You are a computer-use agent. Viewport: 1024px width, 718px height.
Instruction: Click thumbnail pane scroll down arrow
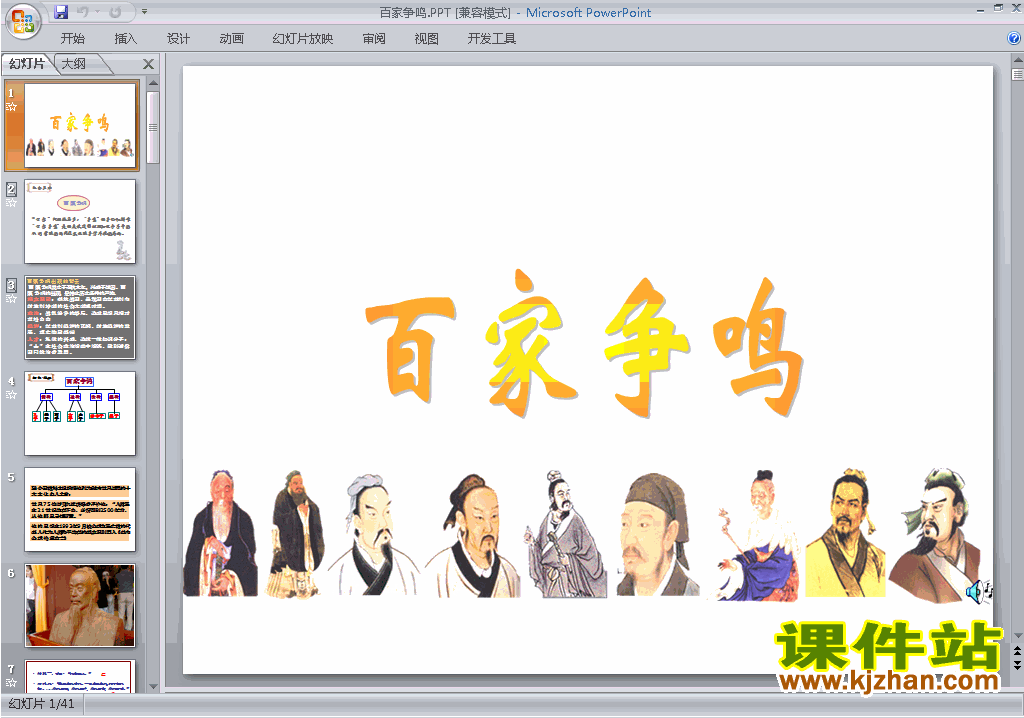pyautogui.click(x=153, y=687)
